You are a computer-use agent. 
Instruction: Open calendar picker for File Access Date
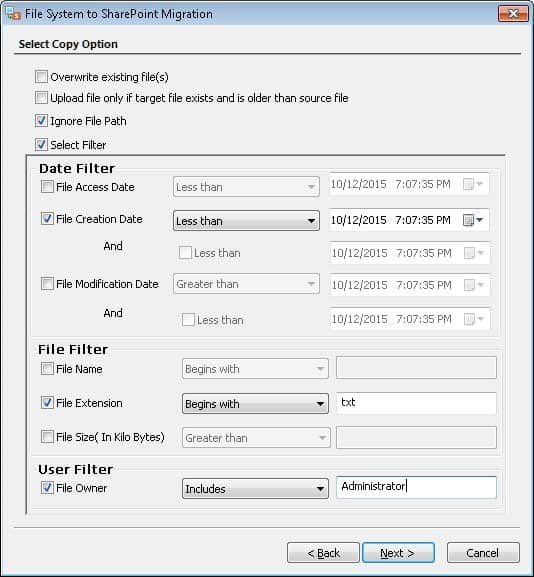[473, 184]
